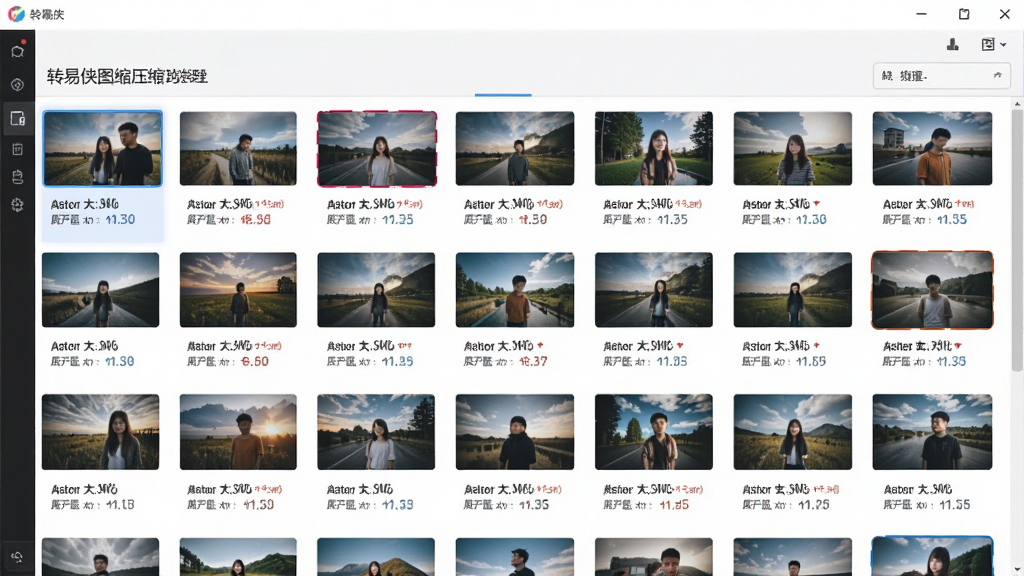Open settings via the gear sidebar icon

click(18, 205)
